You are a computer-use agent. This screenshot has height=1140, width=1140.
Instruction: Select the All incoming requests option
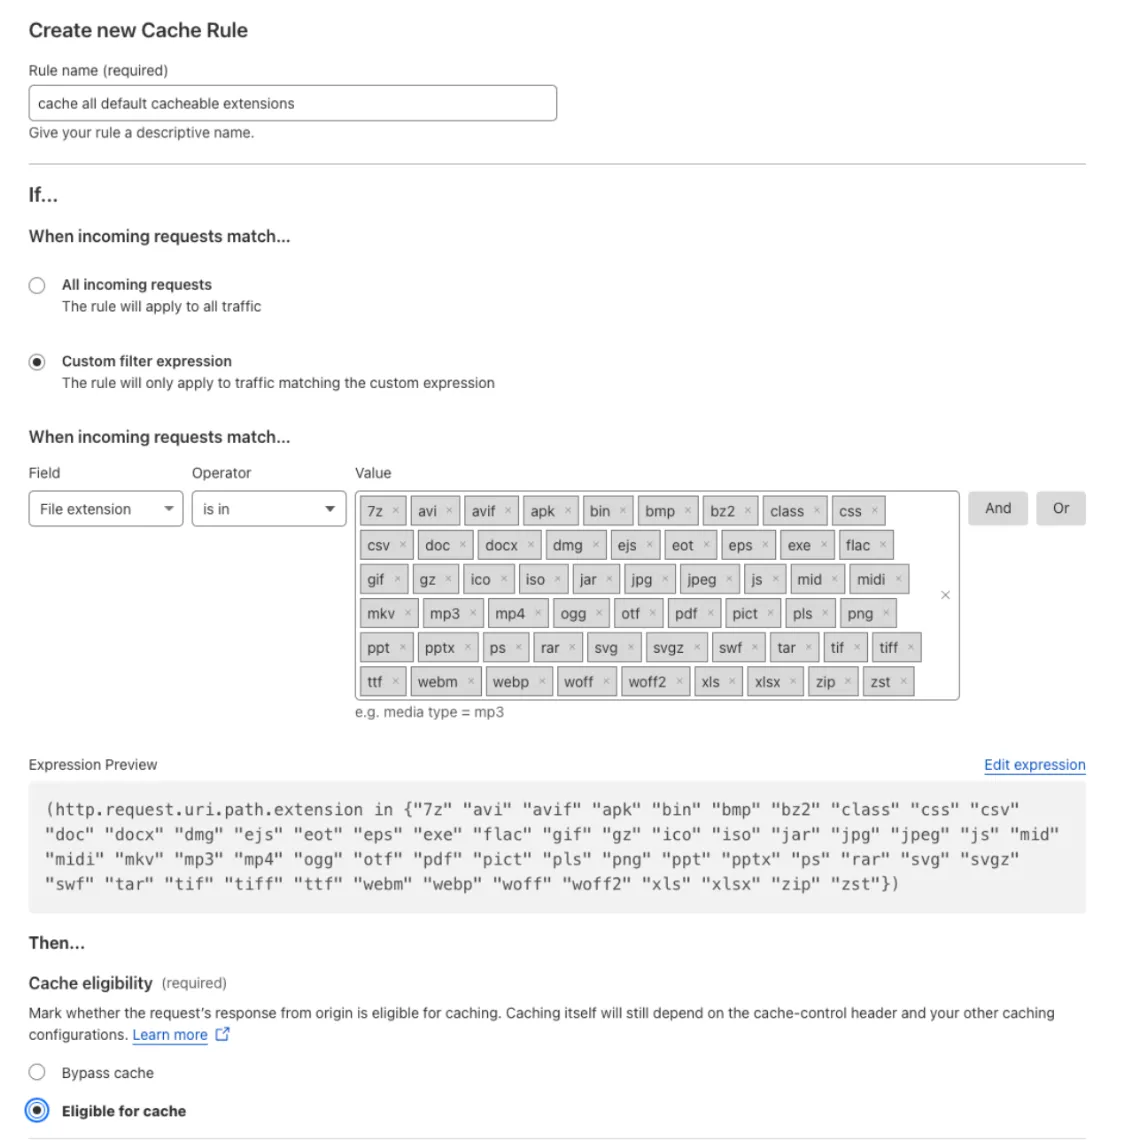tap(37, 284)
